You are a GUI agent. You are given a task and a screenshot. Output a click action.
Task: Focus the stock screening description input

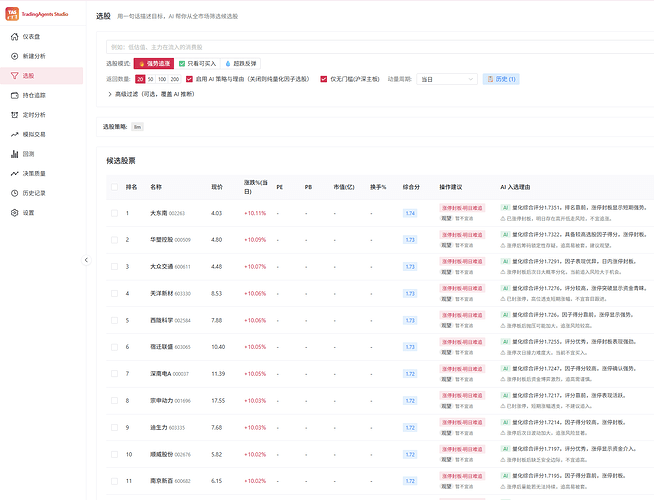pyautogui.click(x=380, y=47)
